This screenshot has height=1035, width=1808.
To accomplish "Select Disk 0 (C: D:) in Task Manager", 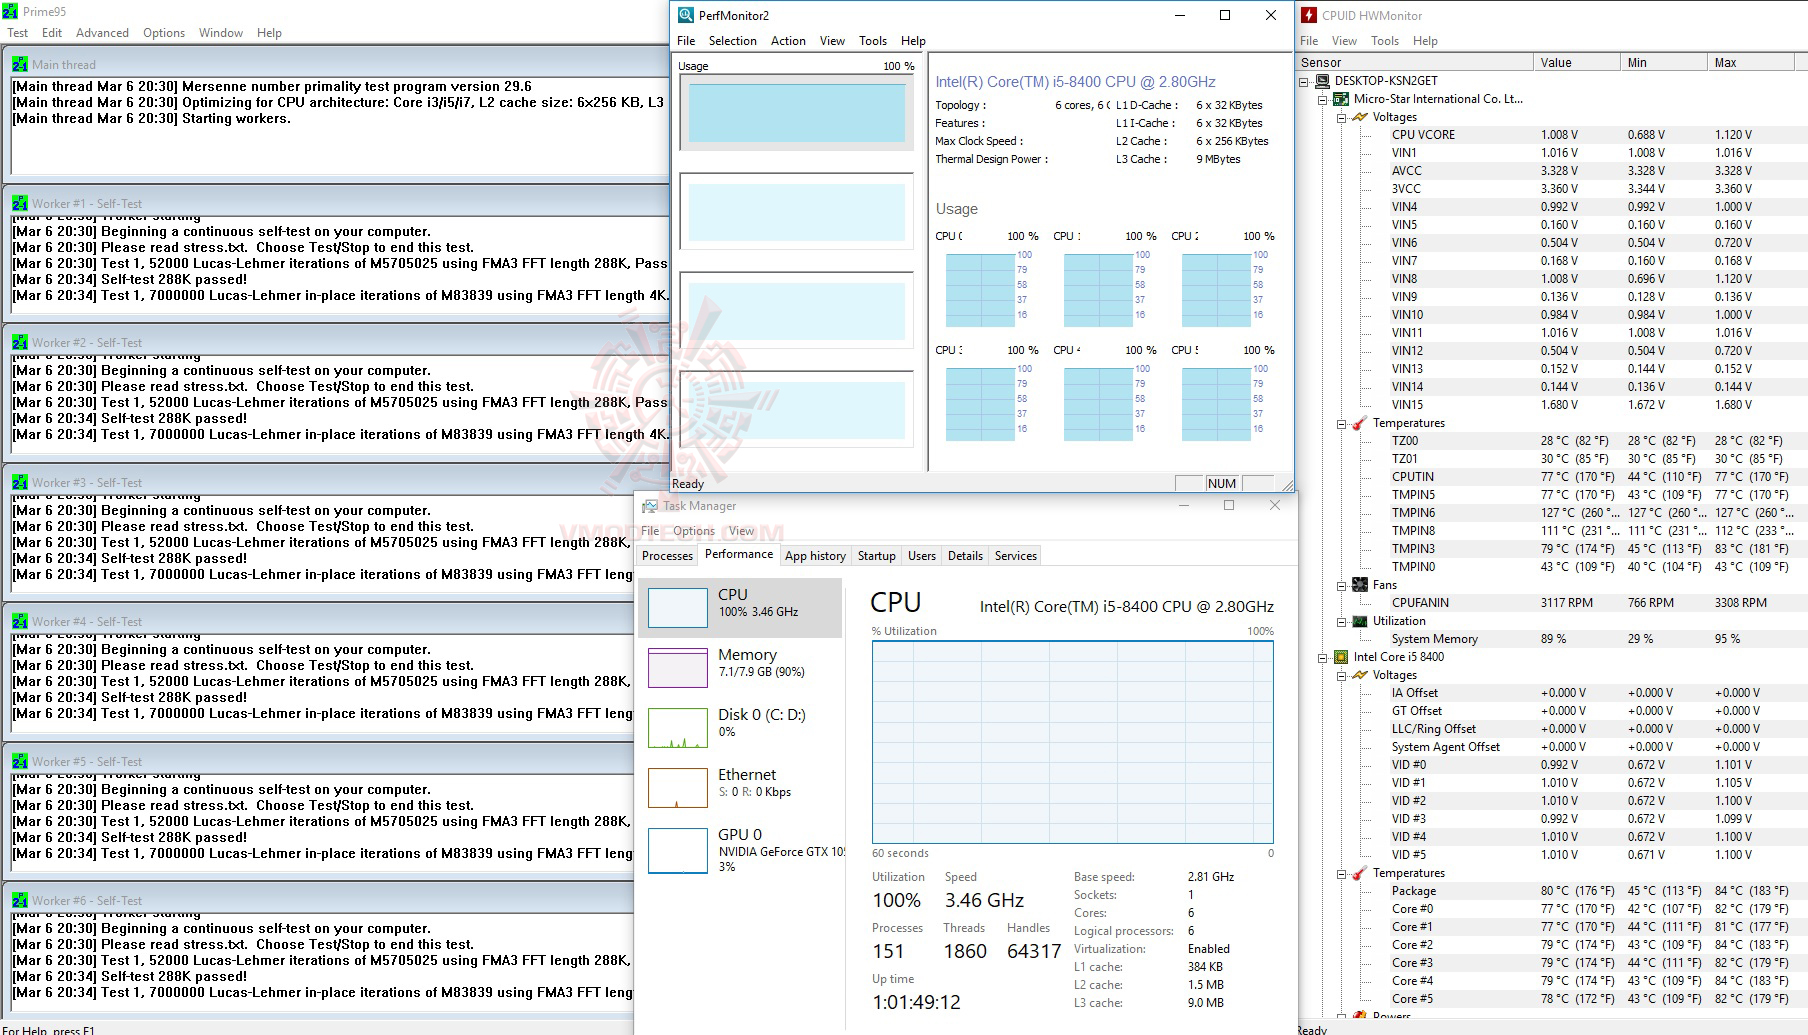I will pyautogui.click(x=740, y=727).
